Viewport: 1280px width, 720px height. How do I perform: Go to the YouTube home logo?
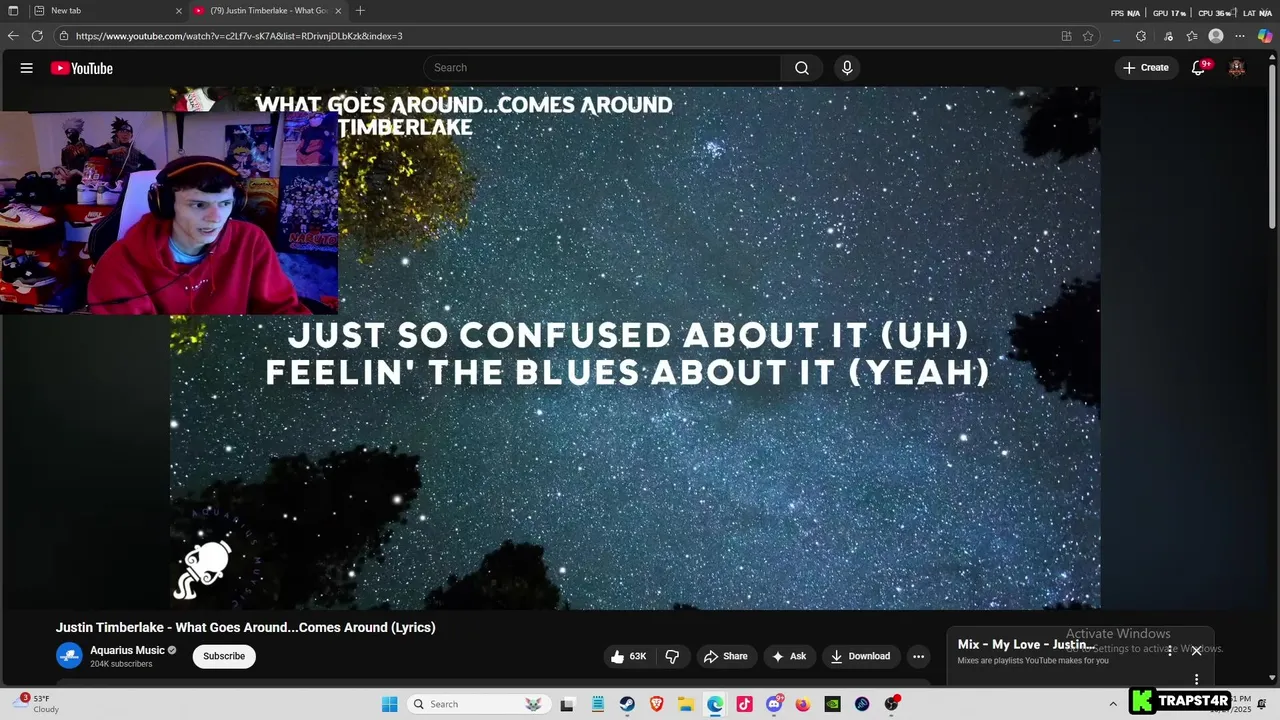click(82, 68)
